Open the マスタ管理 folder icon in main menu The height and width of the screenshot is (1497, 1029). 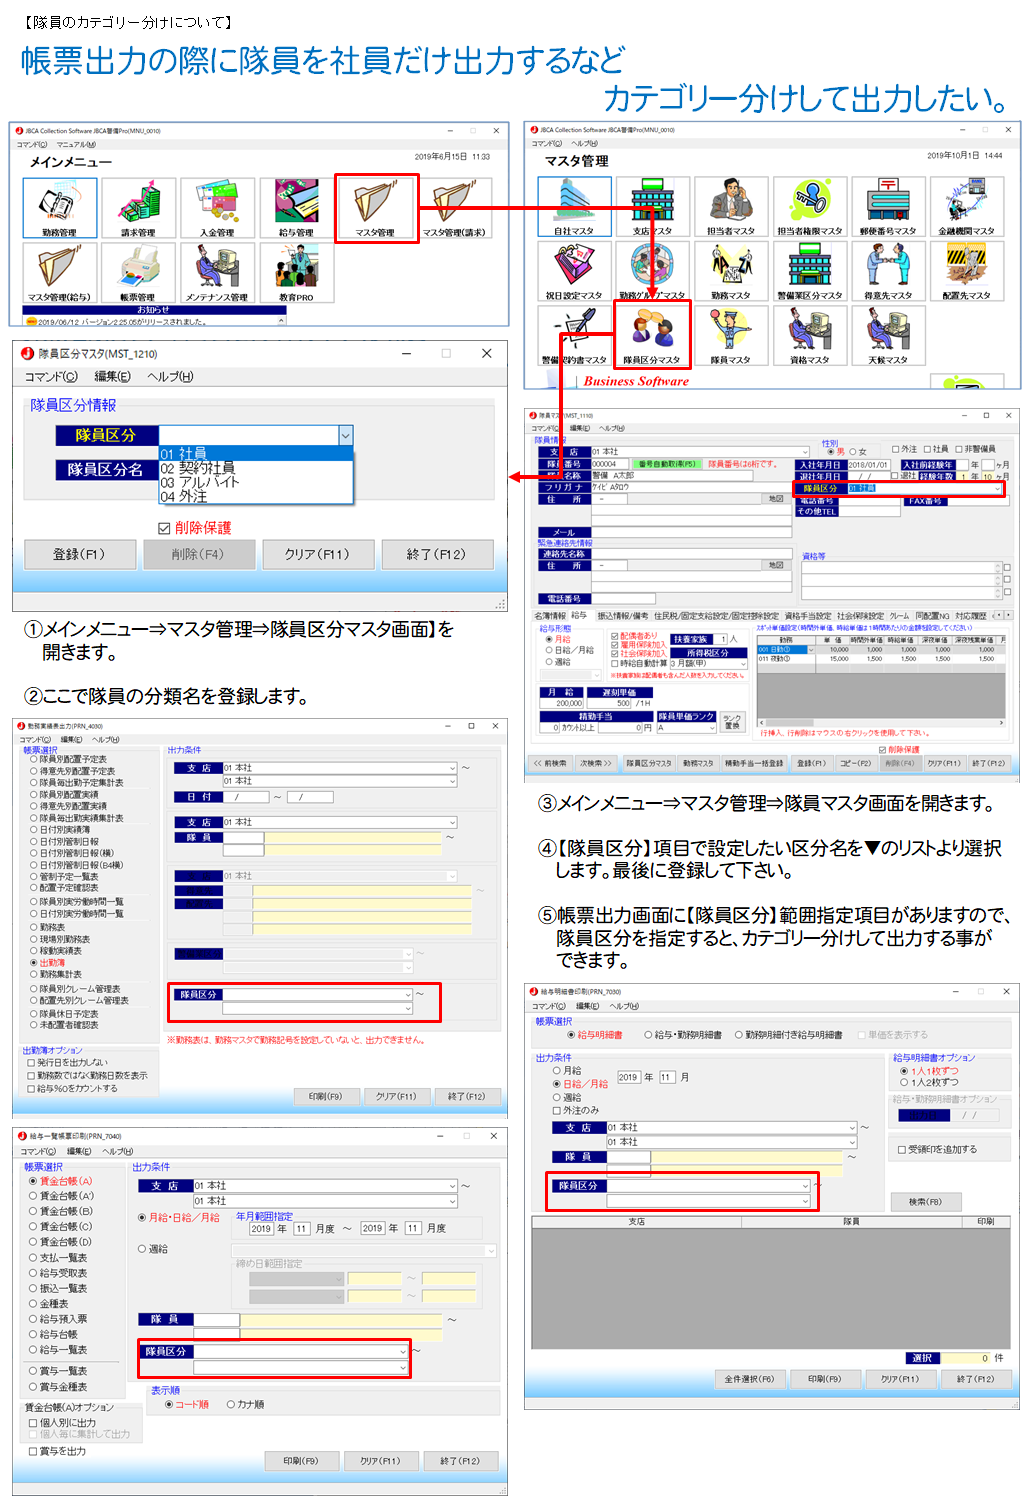(x=376, y=206)
